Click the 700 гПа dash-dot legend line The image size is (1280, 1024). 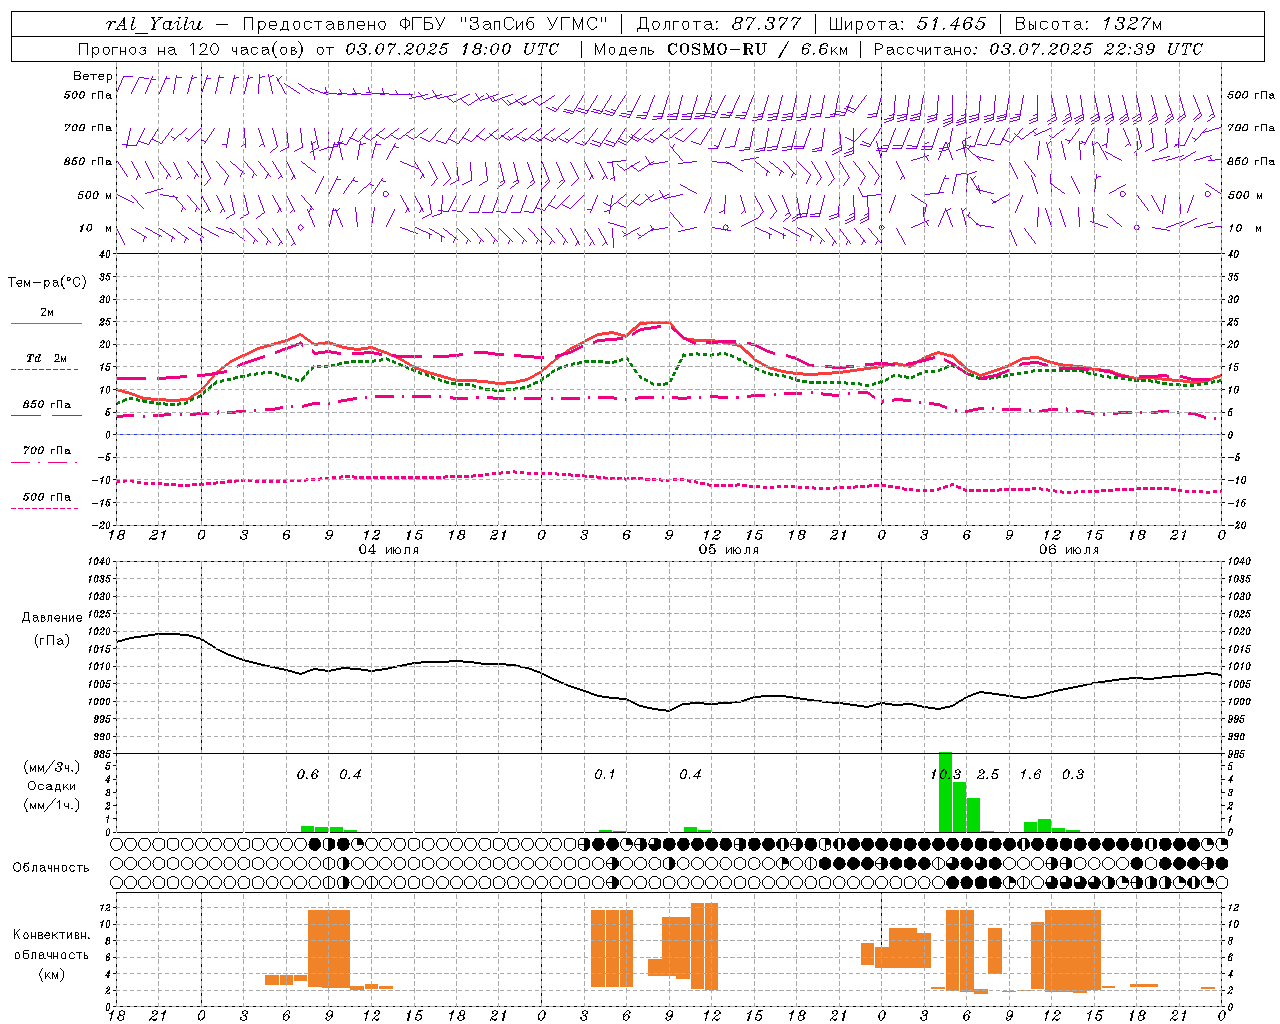coord(46,463)
